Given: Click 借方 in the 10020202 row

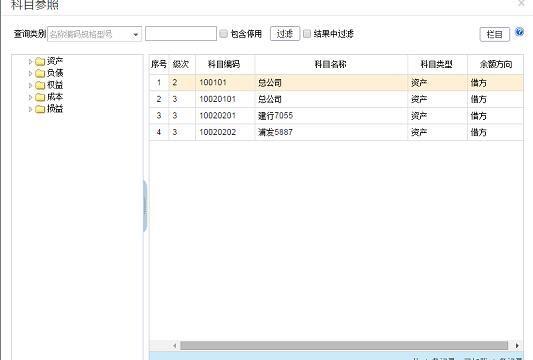Looking at the screenshot, I should click(x=479, y=132).
